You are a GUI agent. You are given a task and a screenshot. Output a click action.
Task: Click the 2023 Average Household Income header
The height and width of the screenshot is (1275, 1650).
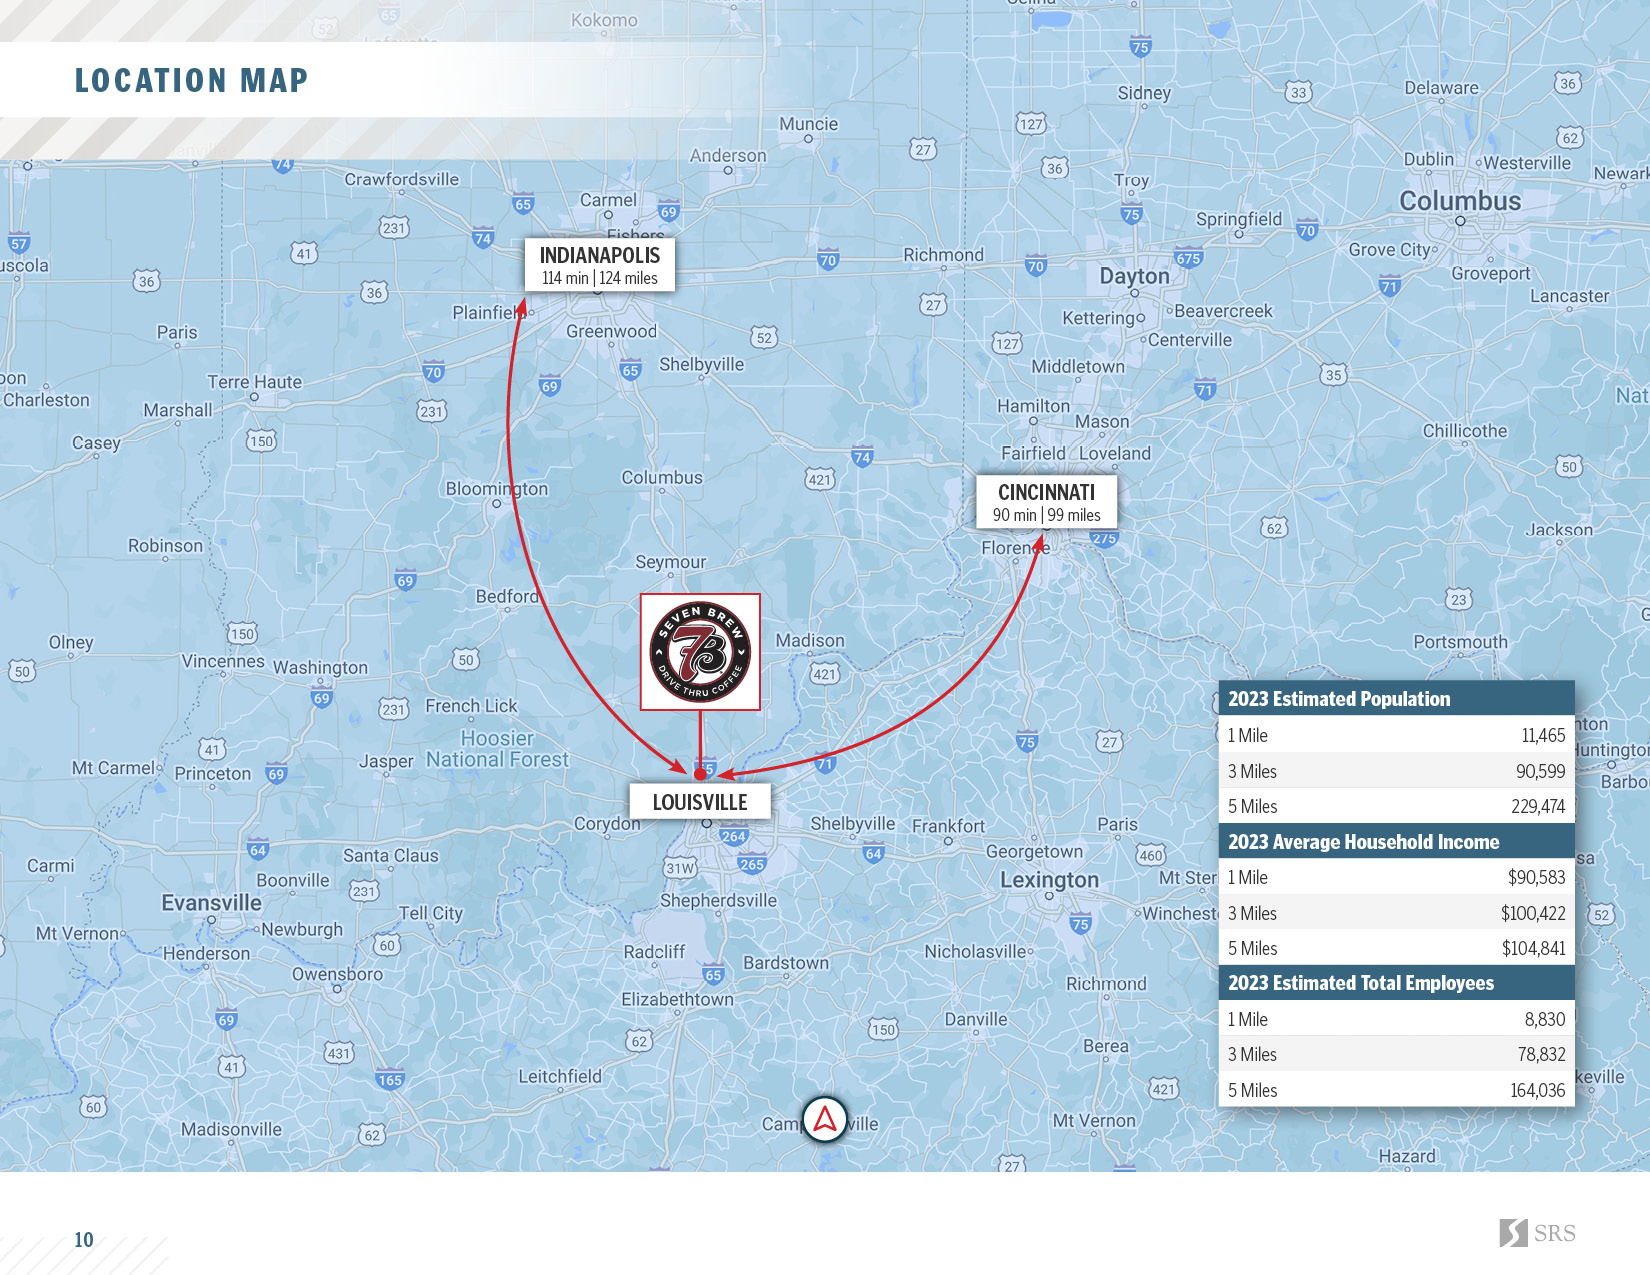tap(1396, 842)
